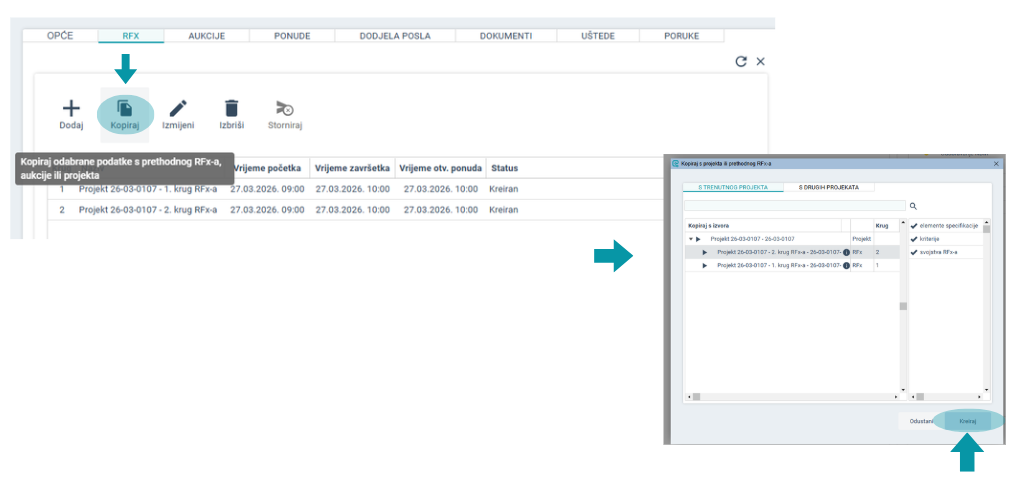Expand the 1. krug RFx-a tree node
This screenshot has height=504, width=1019.
pyautogui.click(x=705, y=265)
